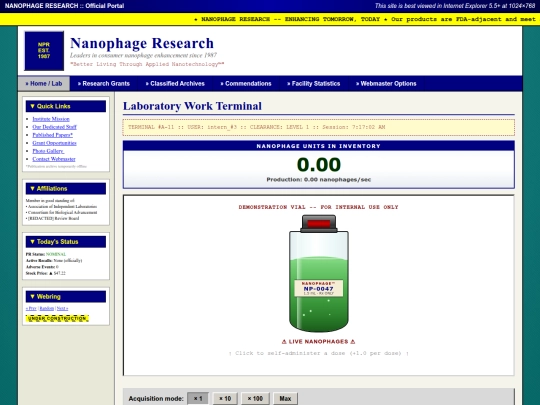Viewport: 540px width, 405px height.
Task: Open the Photo Gallery link
Action: click(x=48, y=151)
